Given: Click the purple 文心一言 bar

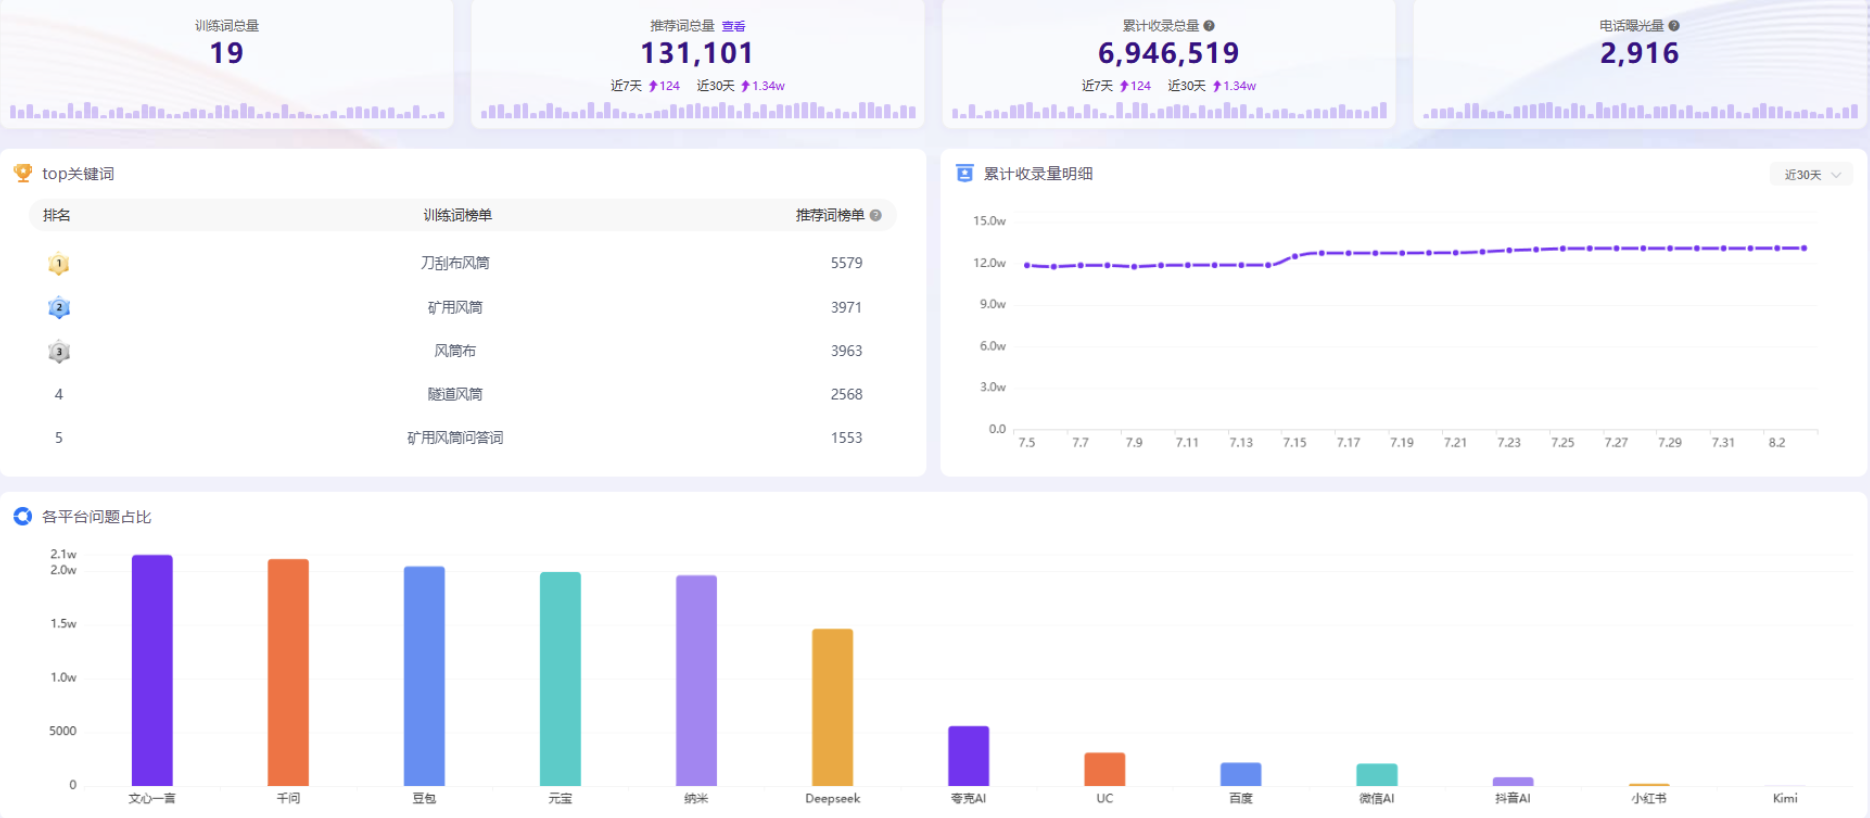Looking at the screenshot, I should [152, 670].
